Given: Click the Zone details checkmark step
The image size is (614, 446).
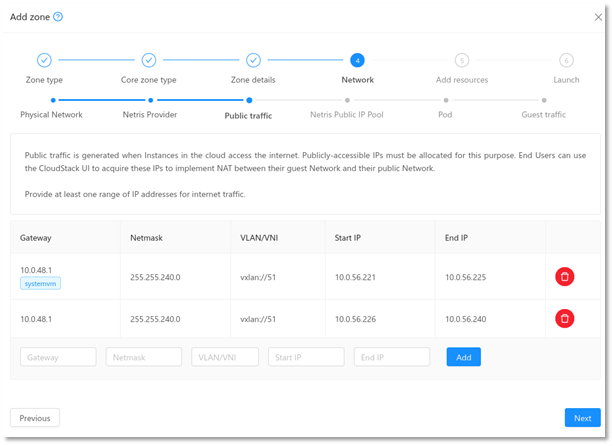Looking at the screenshot, I should (253, 61).
